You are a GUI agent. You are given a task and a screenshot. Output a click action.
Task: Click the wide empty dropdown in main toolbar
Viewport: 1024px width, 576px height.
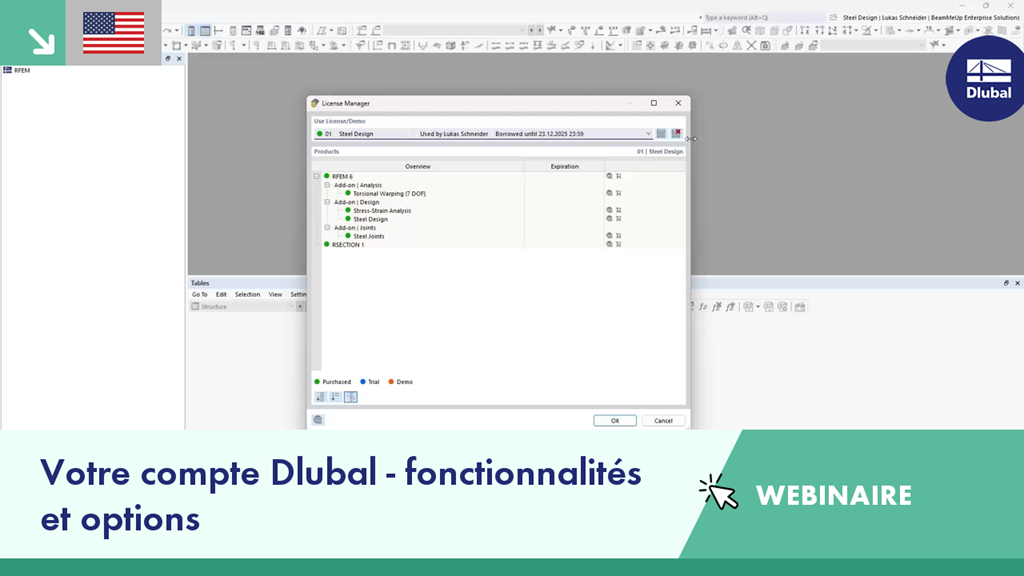point(455,30)
